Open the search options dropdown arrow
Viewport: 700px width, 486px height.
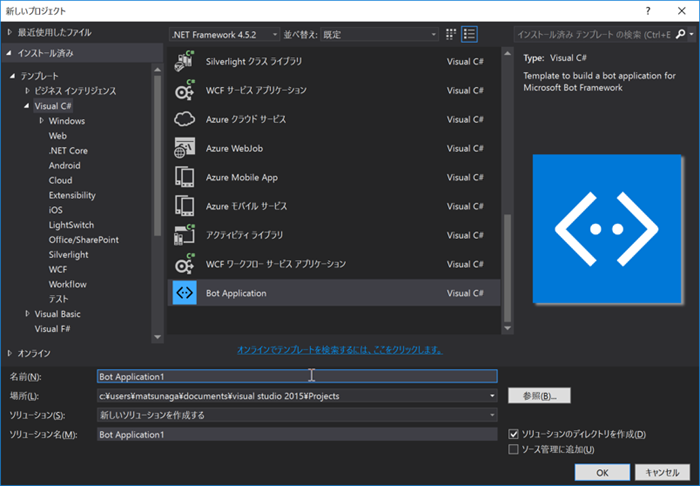tap(692, 34)
